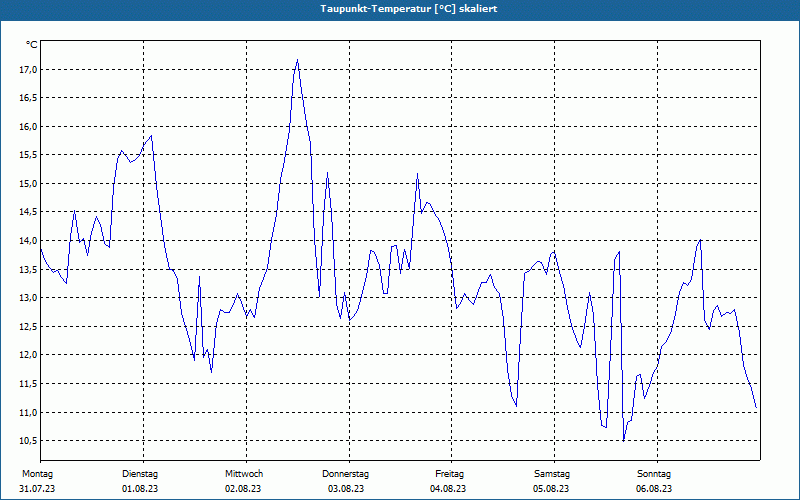Click the 17,0 y-axis value
Image resolution: width=800 pixels, height=500 pixels.
(x=28, y=69)
